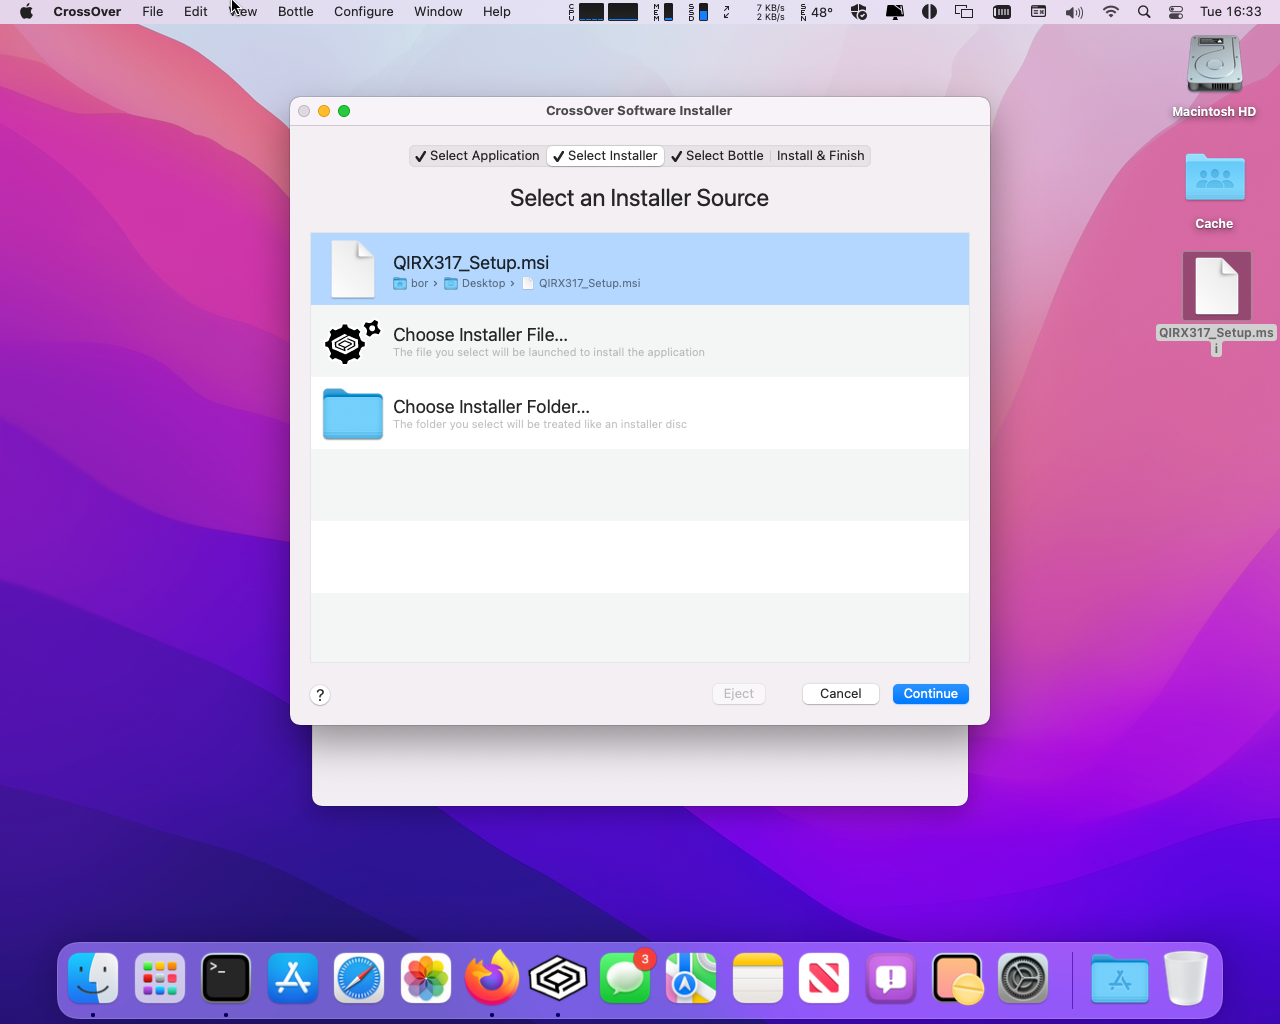
Task: Click the Wi-Fi status icon
Action: point(1111,12)
